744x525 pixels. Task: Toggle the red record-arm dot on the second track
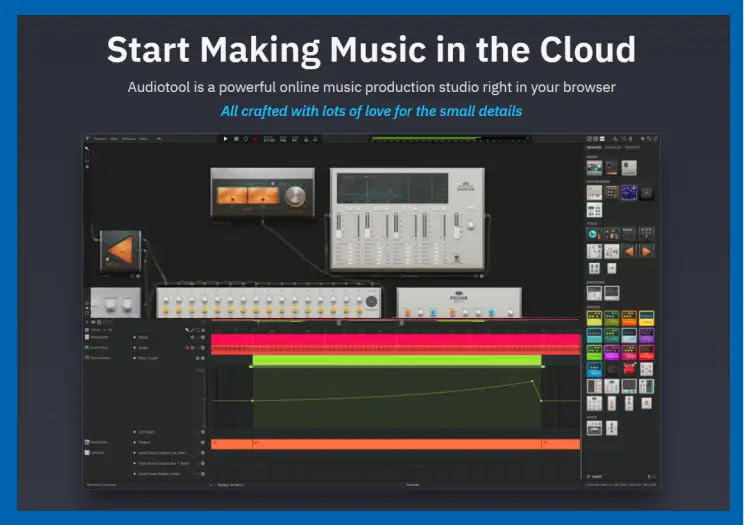point(187,348)
